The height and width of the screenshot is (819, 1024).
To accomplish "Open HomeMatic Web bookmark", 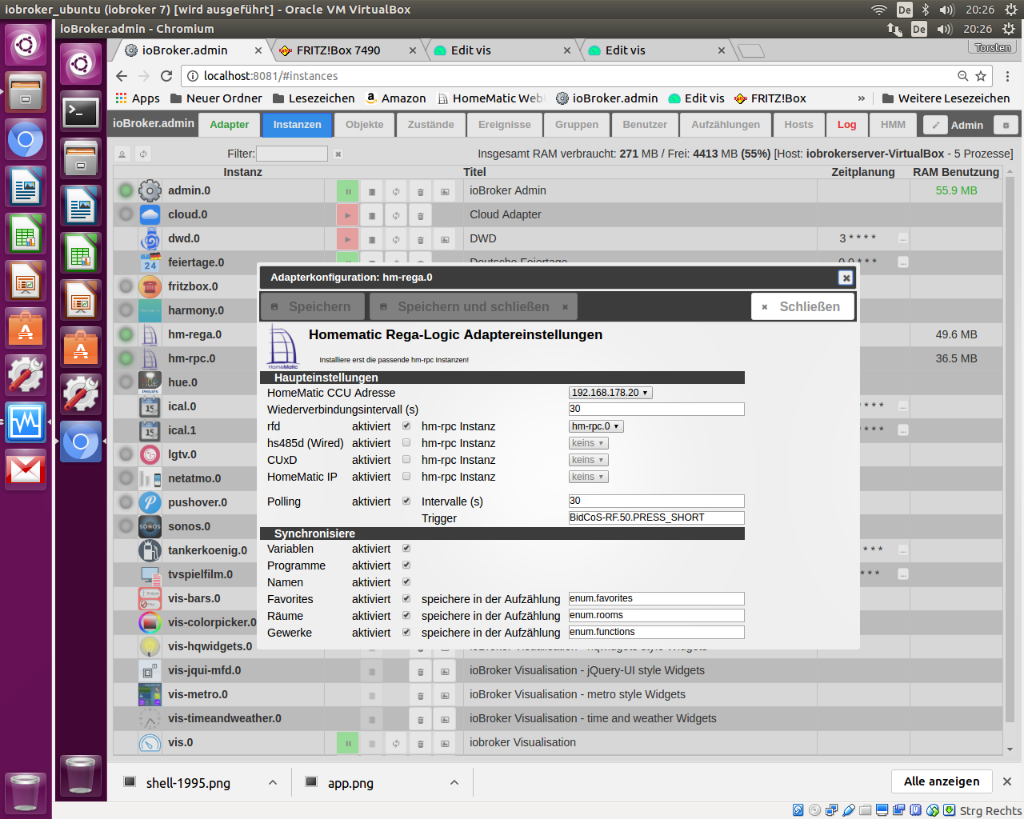I will pos(490,99).
